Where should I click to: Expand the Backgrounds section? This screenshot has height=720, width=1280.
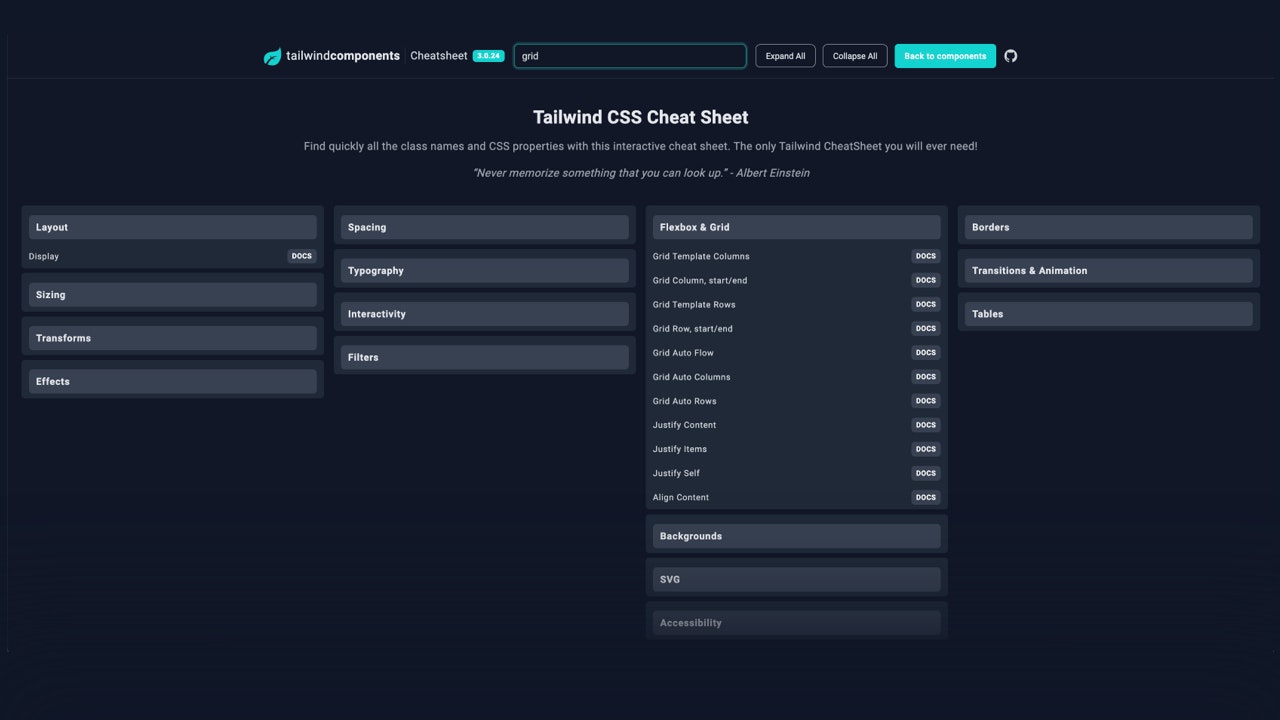[x=797, y=536]
